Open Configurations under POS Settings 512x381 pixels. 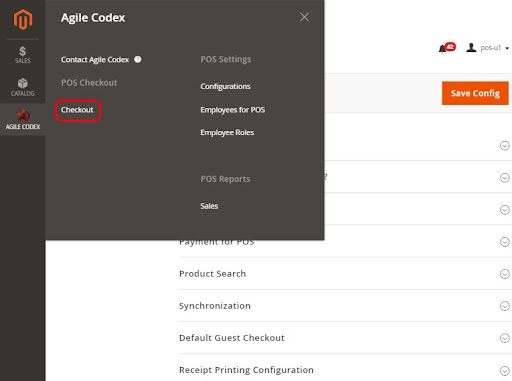[x=225, y=86]
